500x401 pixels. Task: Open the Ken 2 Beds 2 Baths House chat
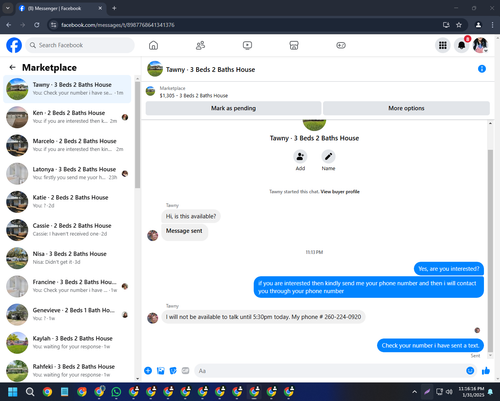tap(68, 117)
